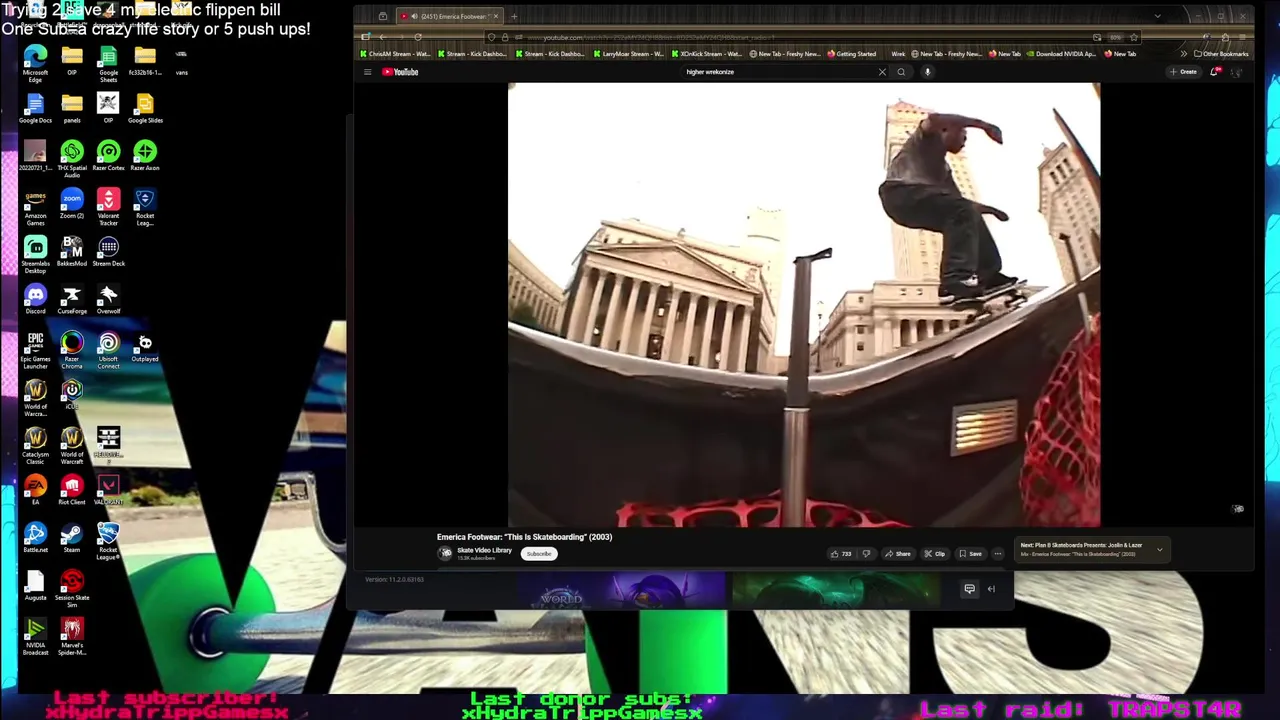Launch Ubisoft Connect shortcut

click(x=108, y=349)
